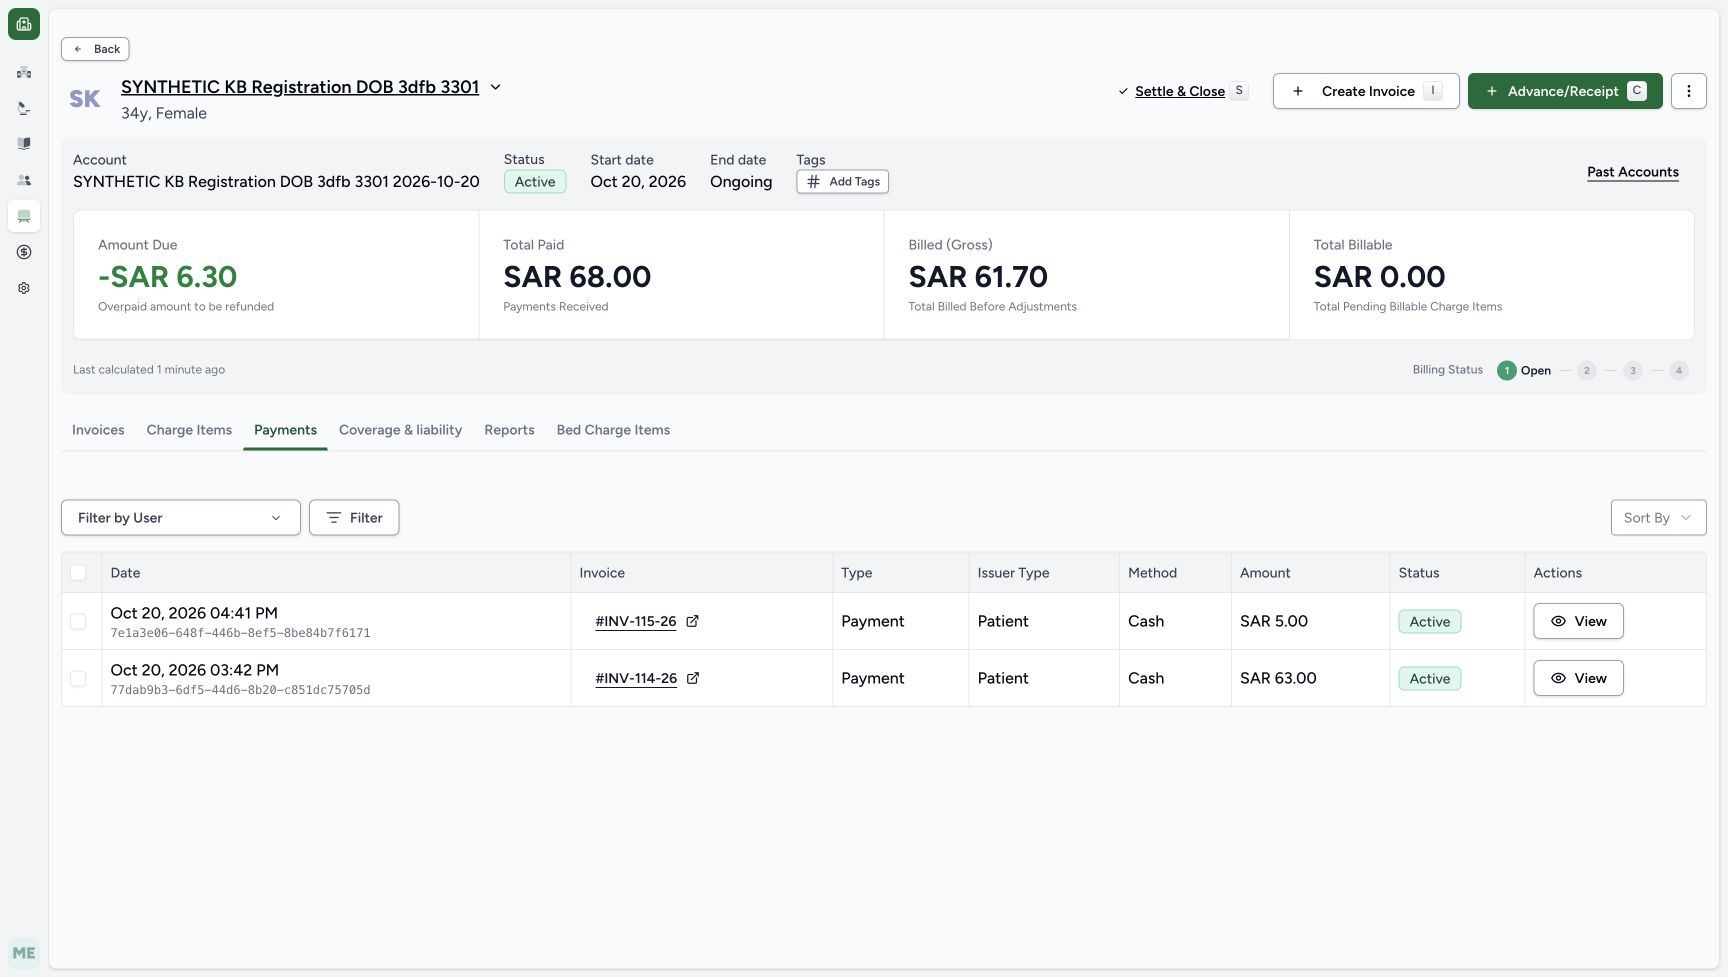
Task: Open the microscope lab sidebar icon
Action: [x=24, y=108]
